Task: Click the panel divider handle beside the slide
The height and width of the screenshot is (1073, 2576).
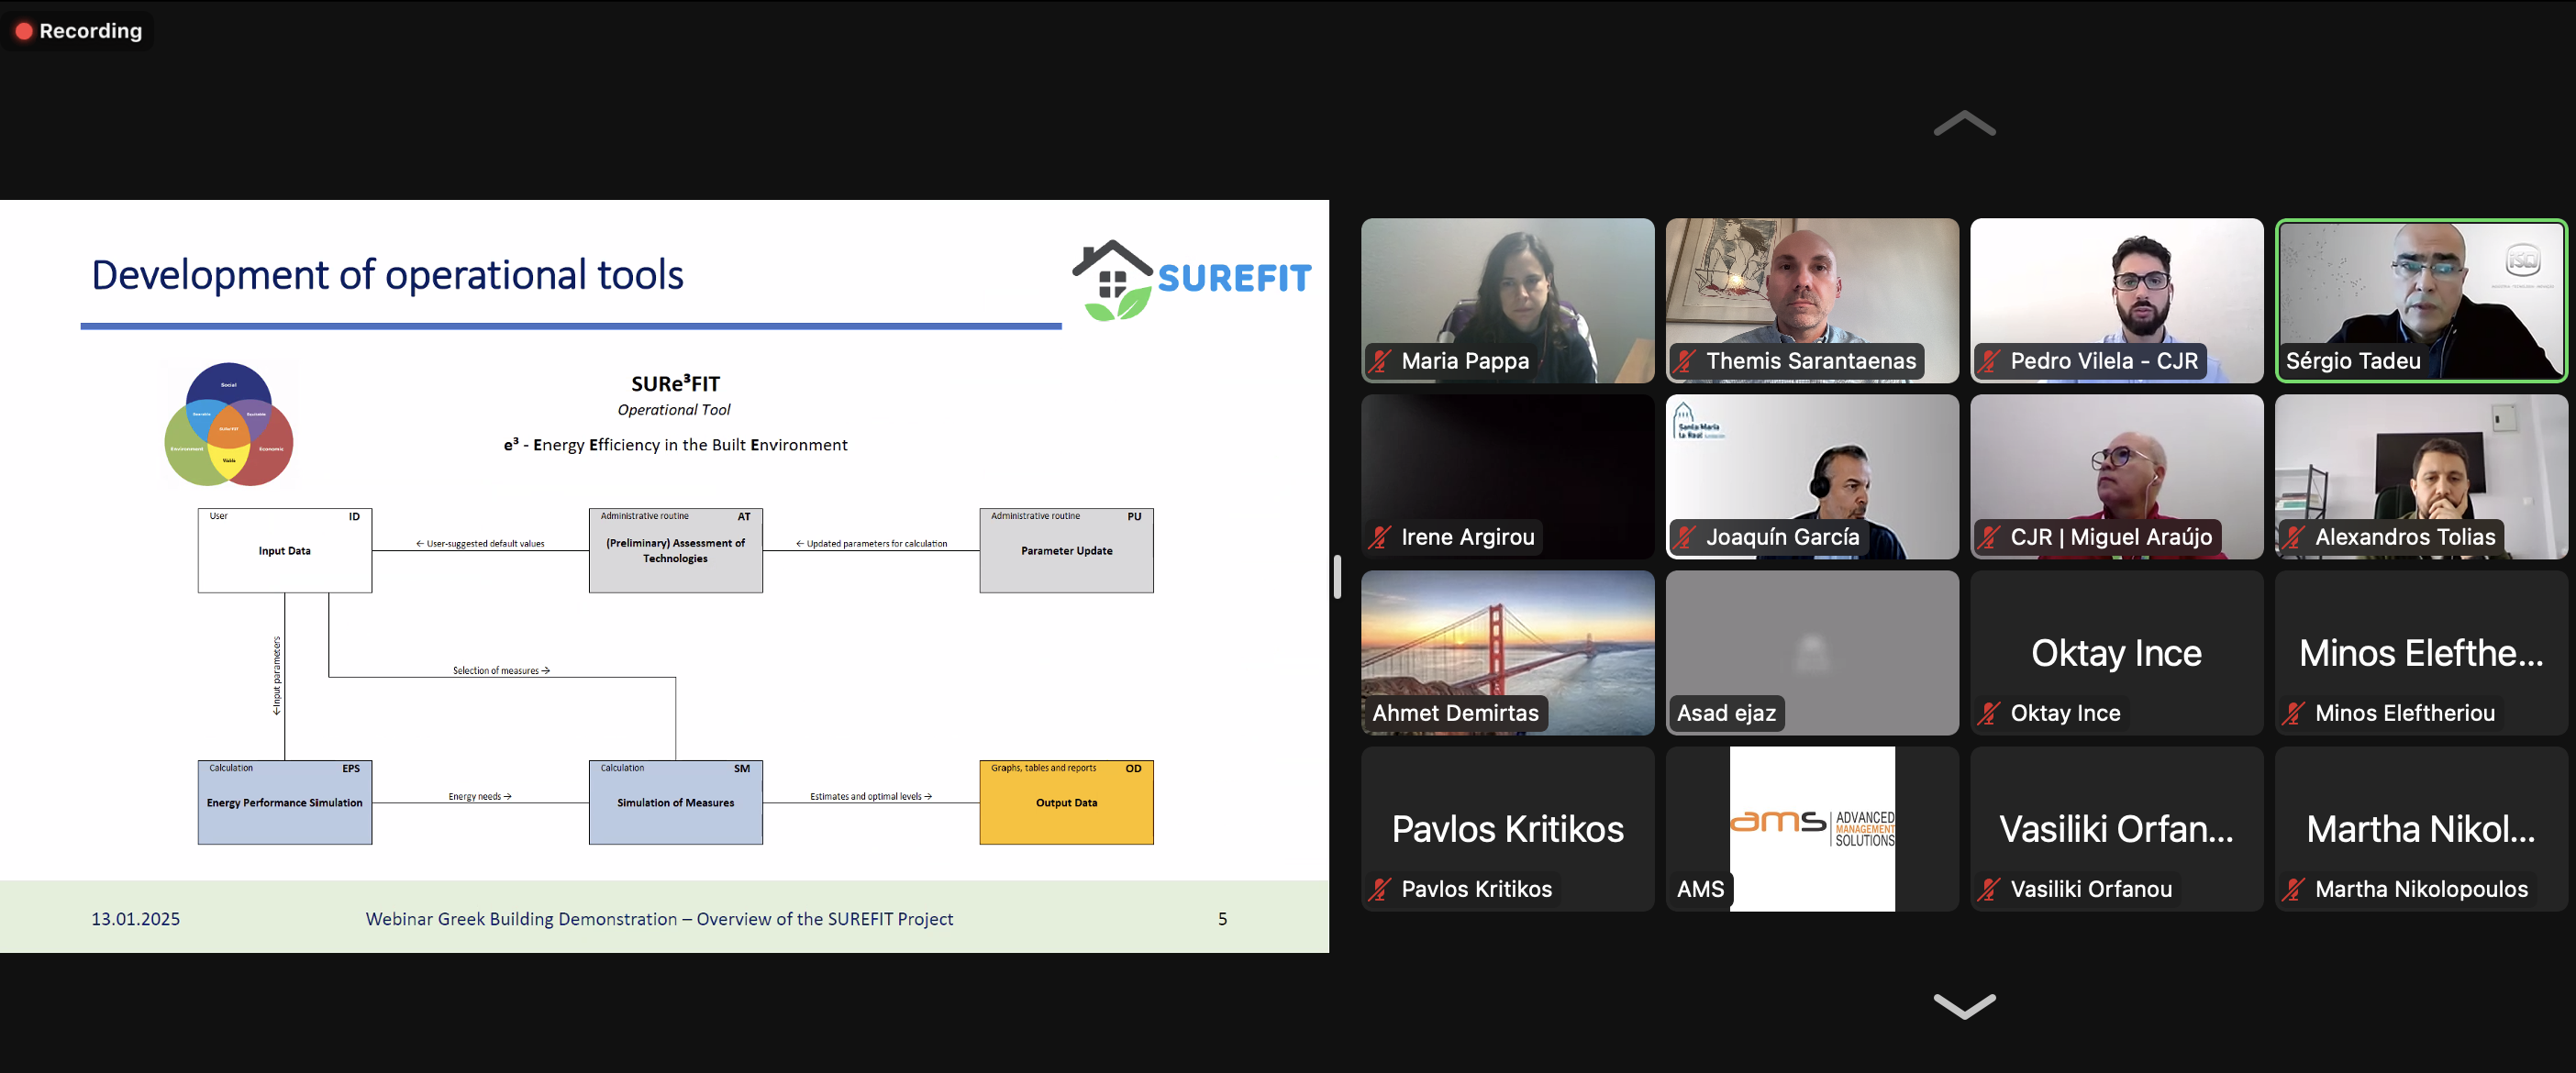Action: click(1337, 577)
